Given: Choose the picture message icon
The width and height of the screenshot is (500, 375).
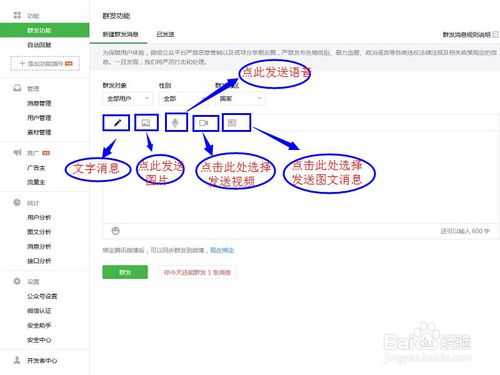Looking at the screenshot, I should click(146, 122).
